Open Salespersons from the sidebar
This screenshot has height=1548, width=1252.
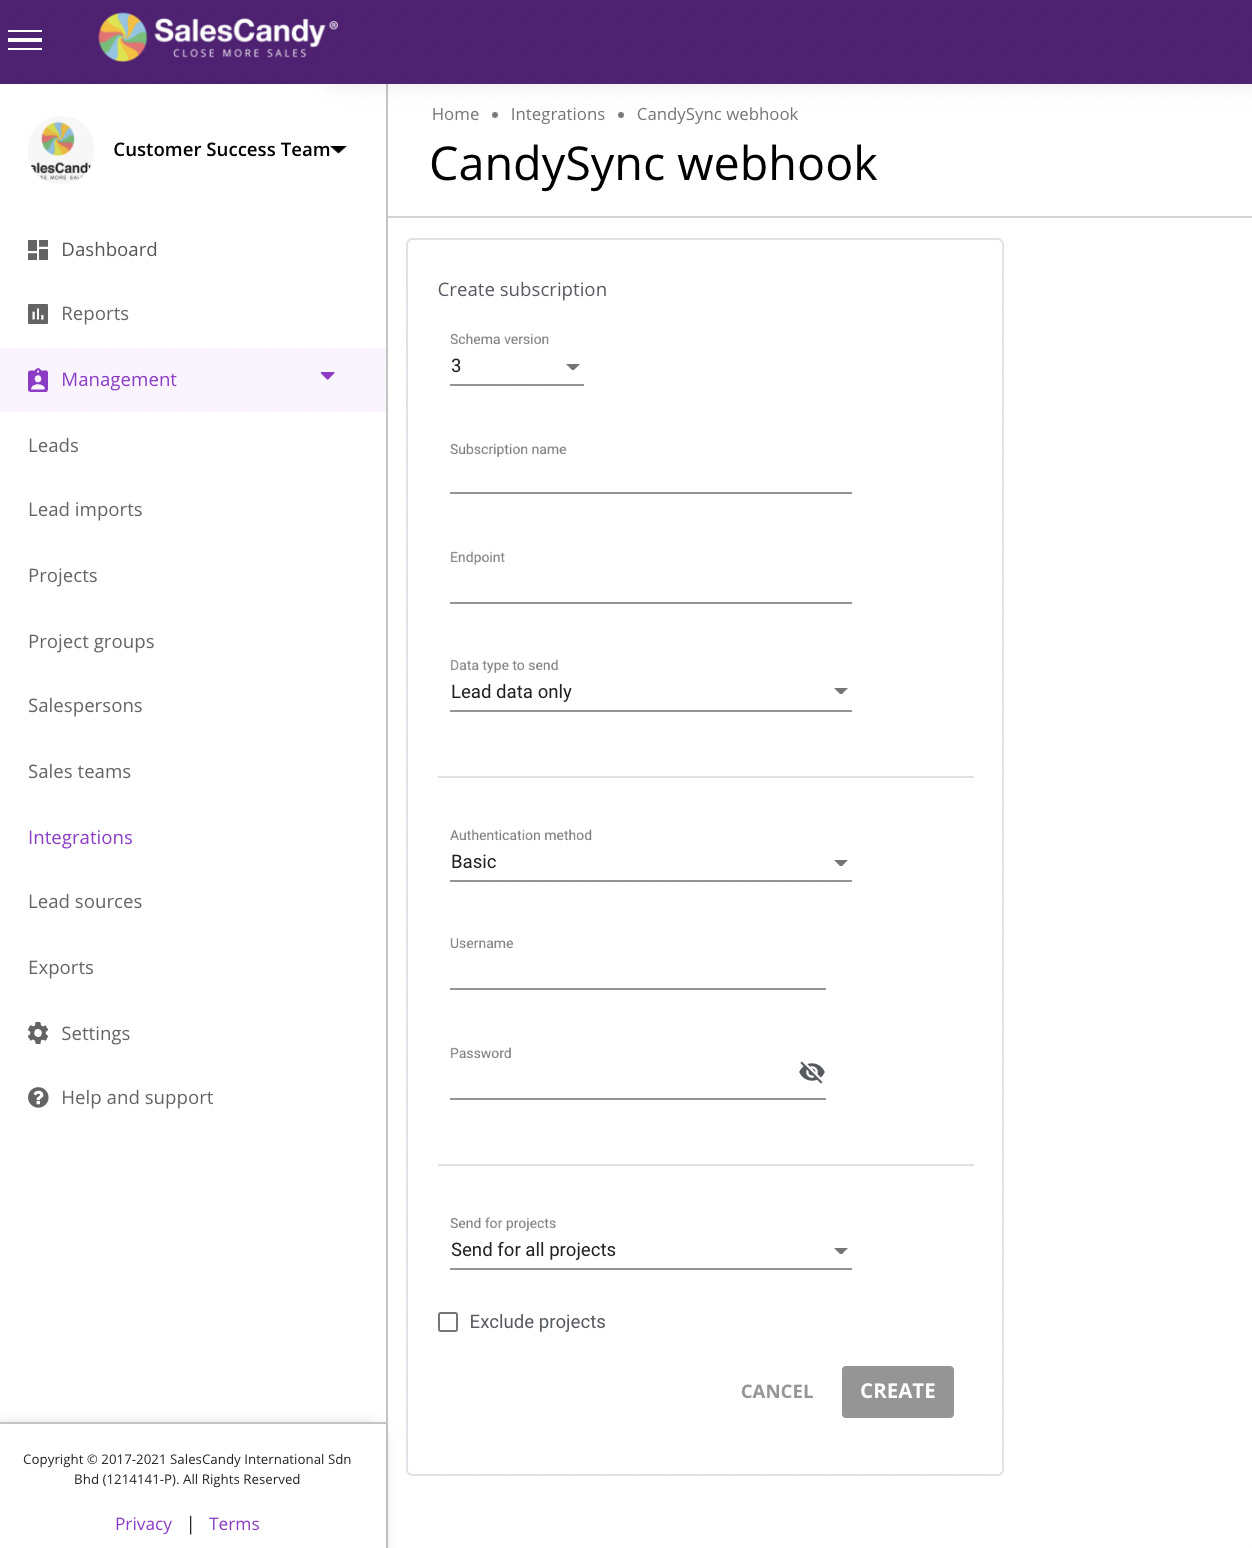point(85,706)
